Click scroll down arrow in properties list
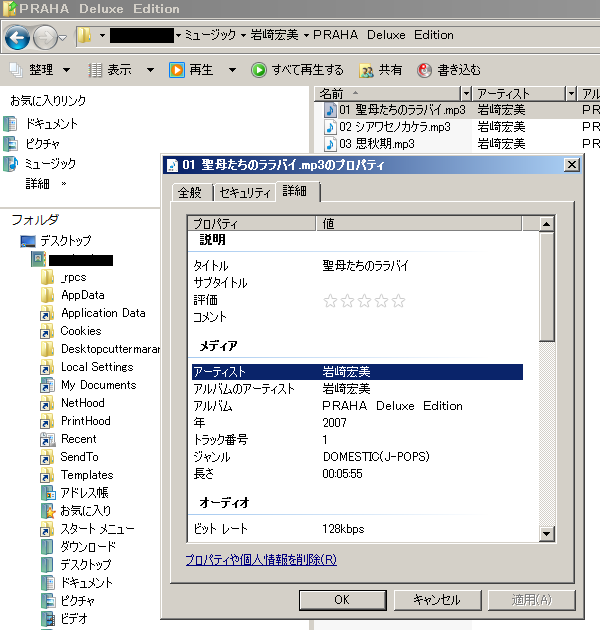The width and height of the screenshot is (600, 630). click(546, 534)
